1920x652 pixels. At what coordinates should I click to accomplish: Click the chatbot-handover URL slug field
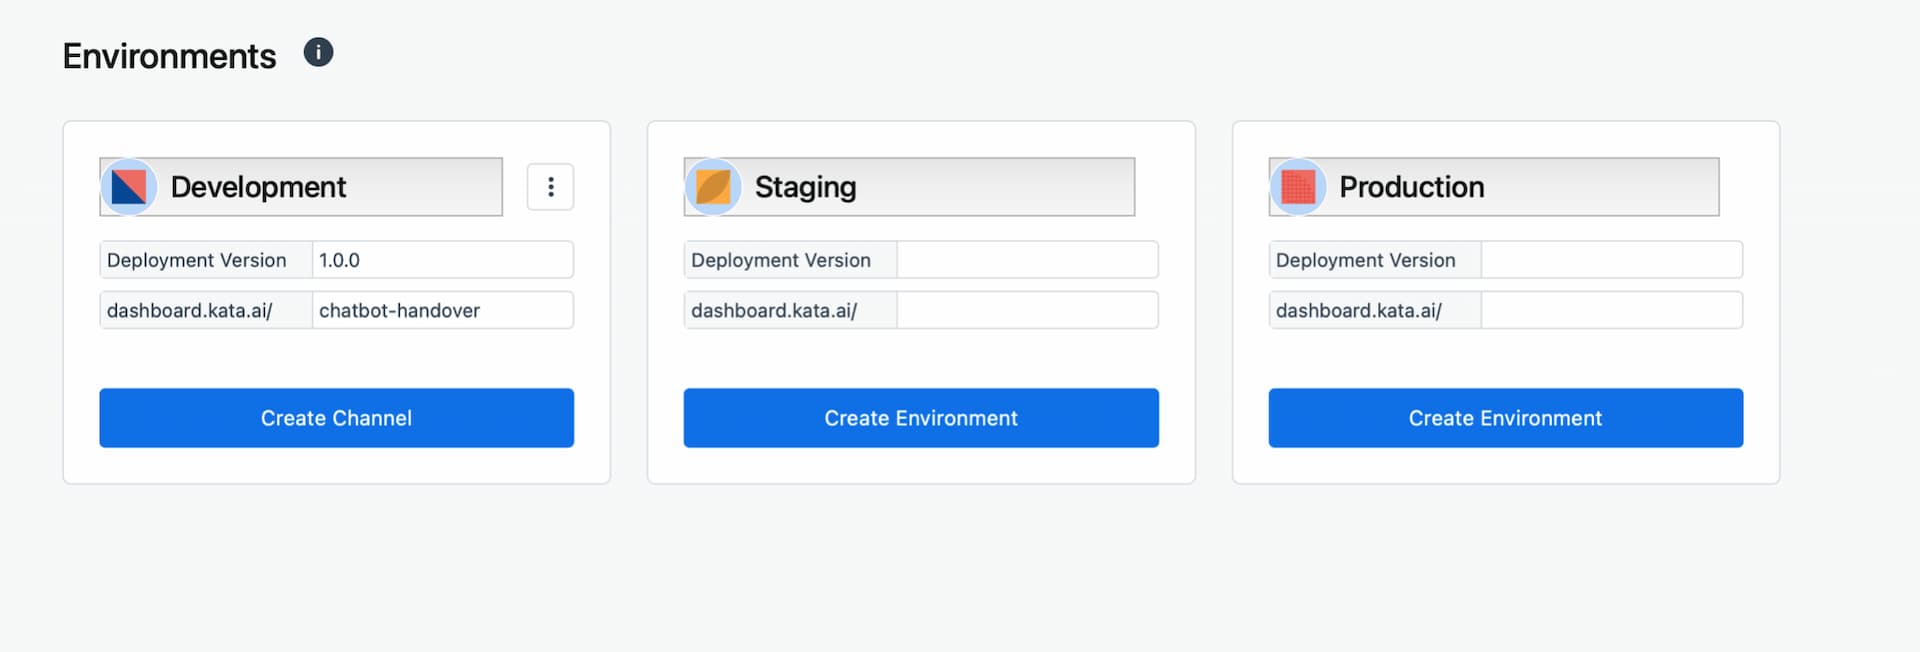point(443,310)
